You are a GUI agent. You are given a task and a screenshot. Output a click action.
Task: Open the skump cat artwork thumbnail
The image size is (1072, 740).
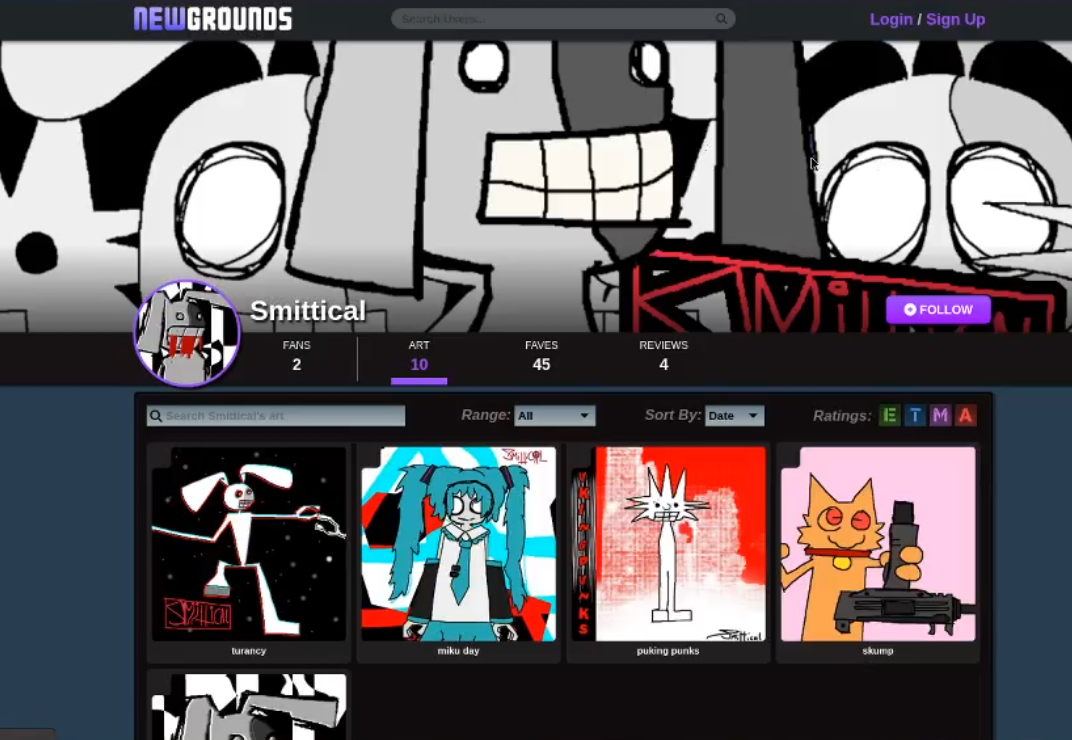(x=878, y=544)
